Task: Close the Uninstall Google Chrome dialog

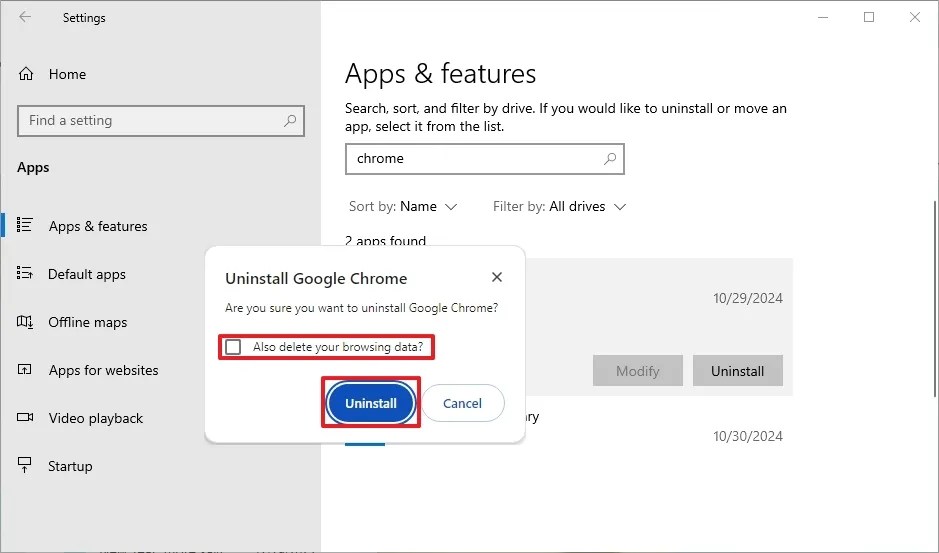Action: click(x=496, y=277)
